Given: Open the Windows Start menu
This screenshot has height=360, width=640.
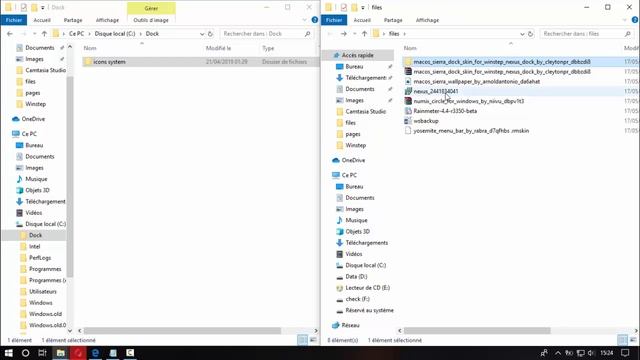Looking at the screenshot, I should [9, 353].
